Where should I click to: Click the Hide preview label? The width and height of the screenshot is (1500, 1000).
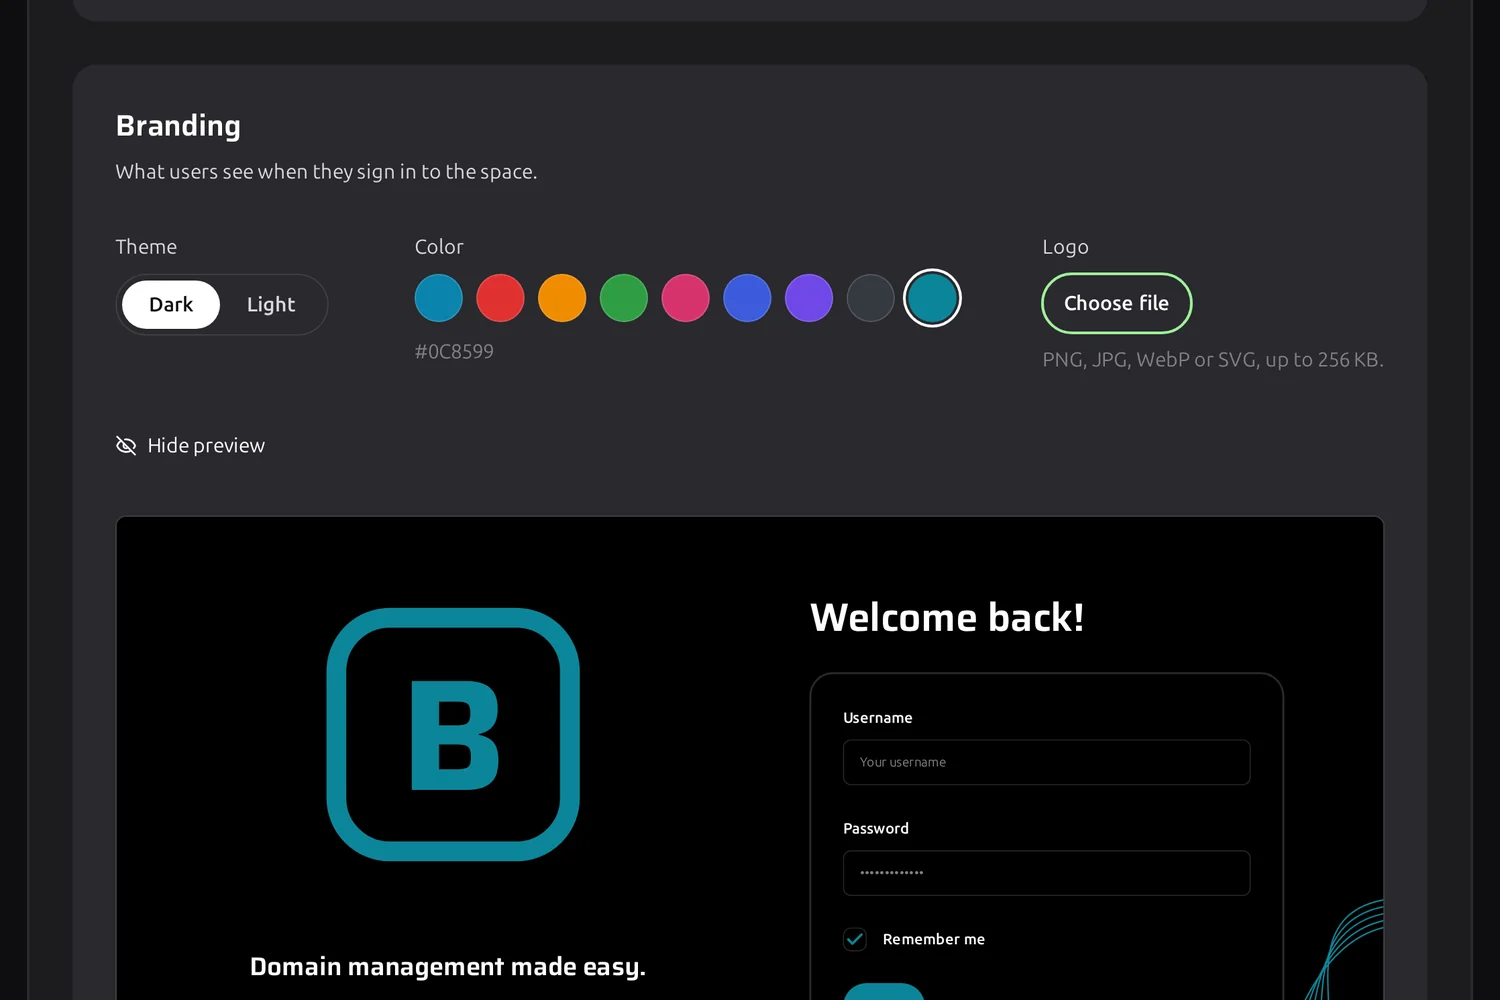[206, 445]
